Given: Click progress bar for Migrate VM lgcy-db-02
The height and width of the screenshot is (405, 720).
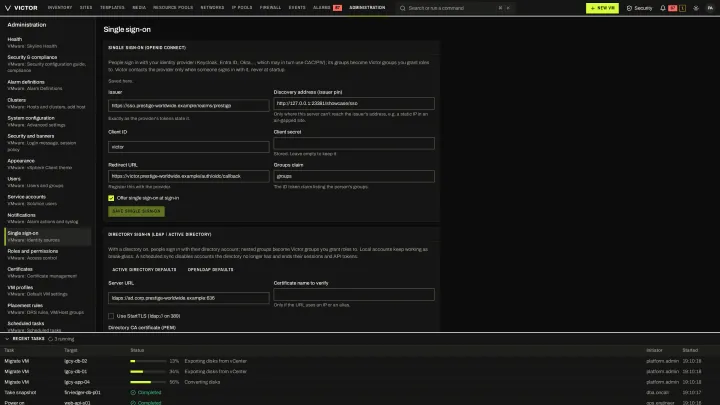Looking at the screenshot, I should coord(148,361).
